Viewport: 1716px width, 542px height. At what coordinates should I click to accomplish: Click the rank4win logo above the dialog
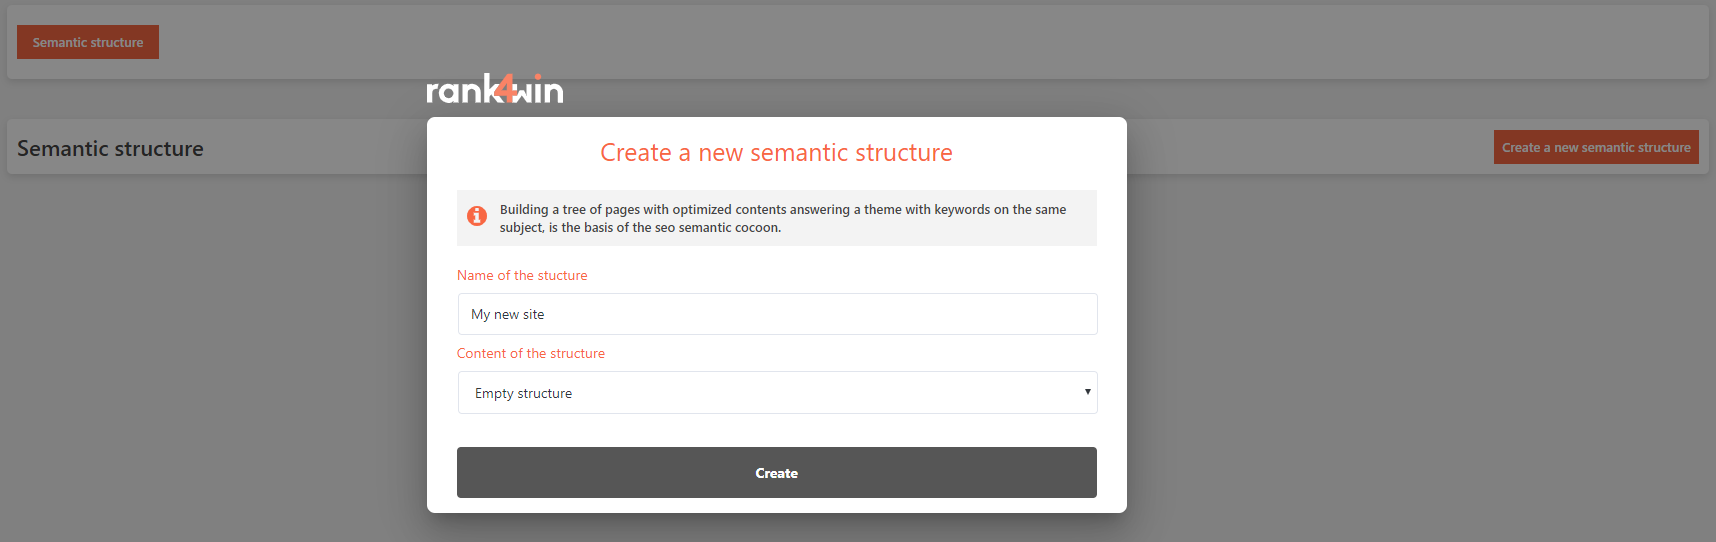point(494,90)
